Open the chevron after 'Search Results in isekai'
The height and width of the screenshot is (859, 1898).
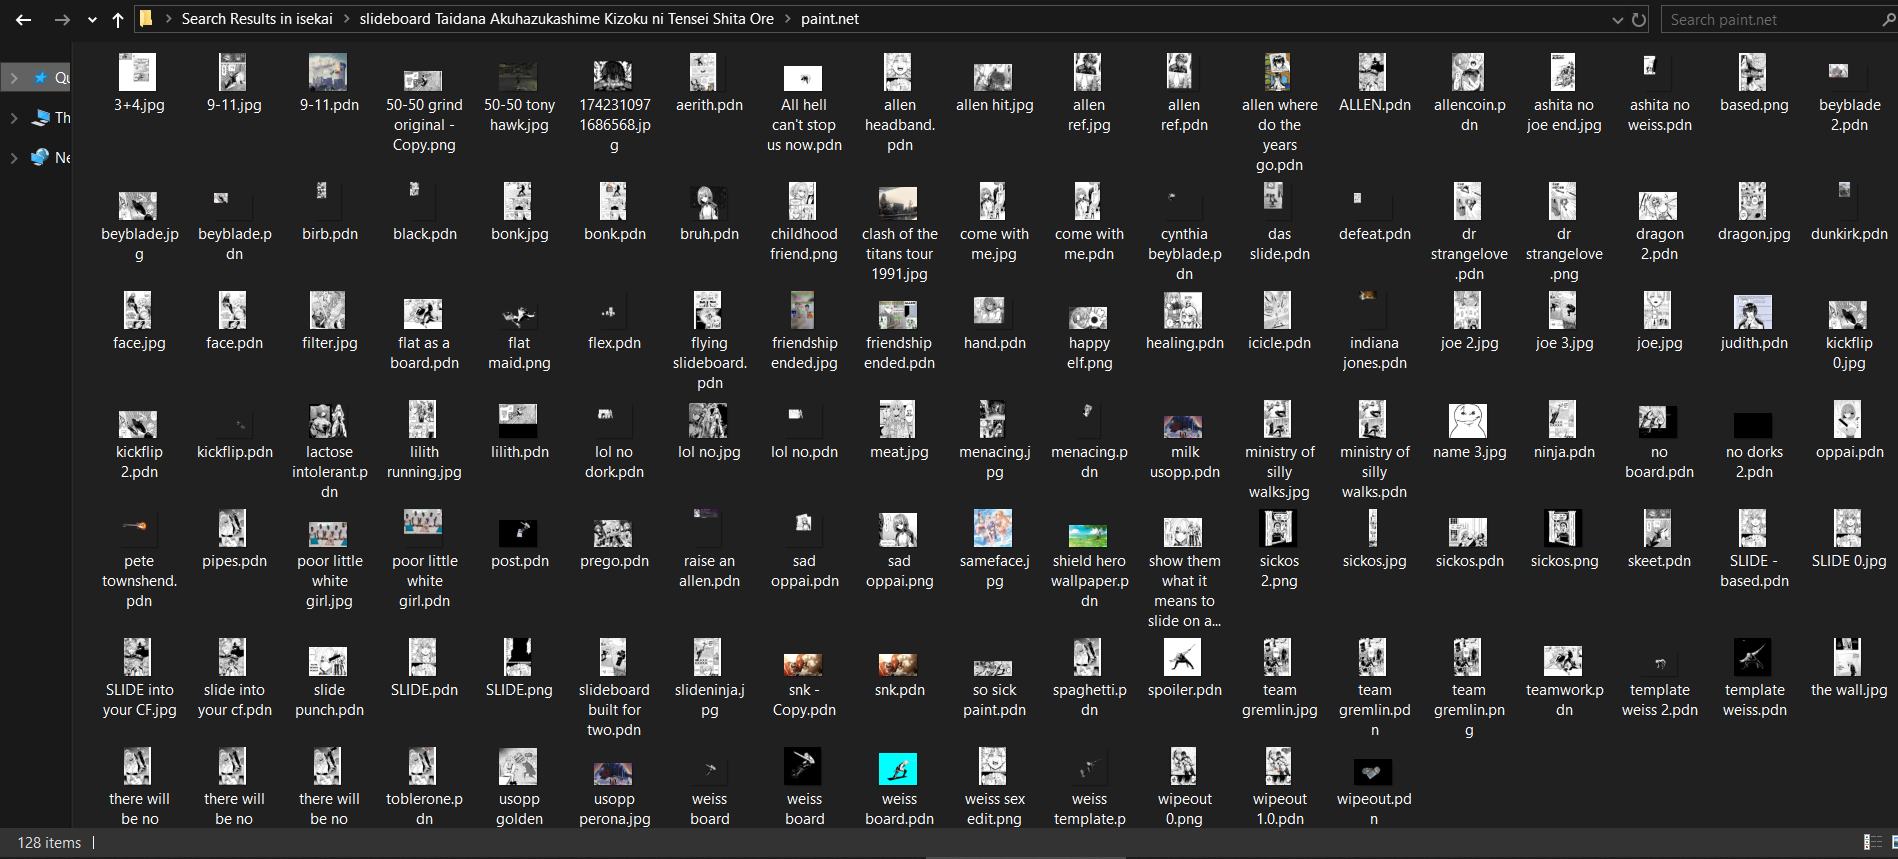(347, 19)
